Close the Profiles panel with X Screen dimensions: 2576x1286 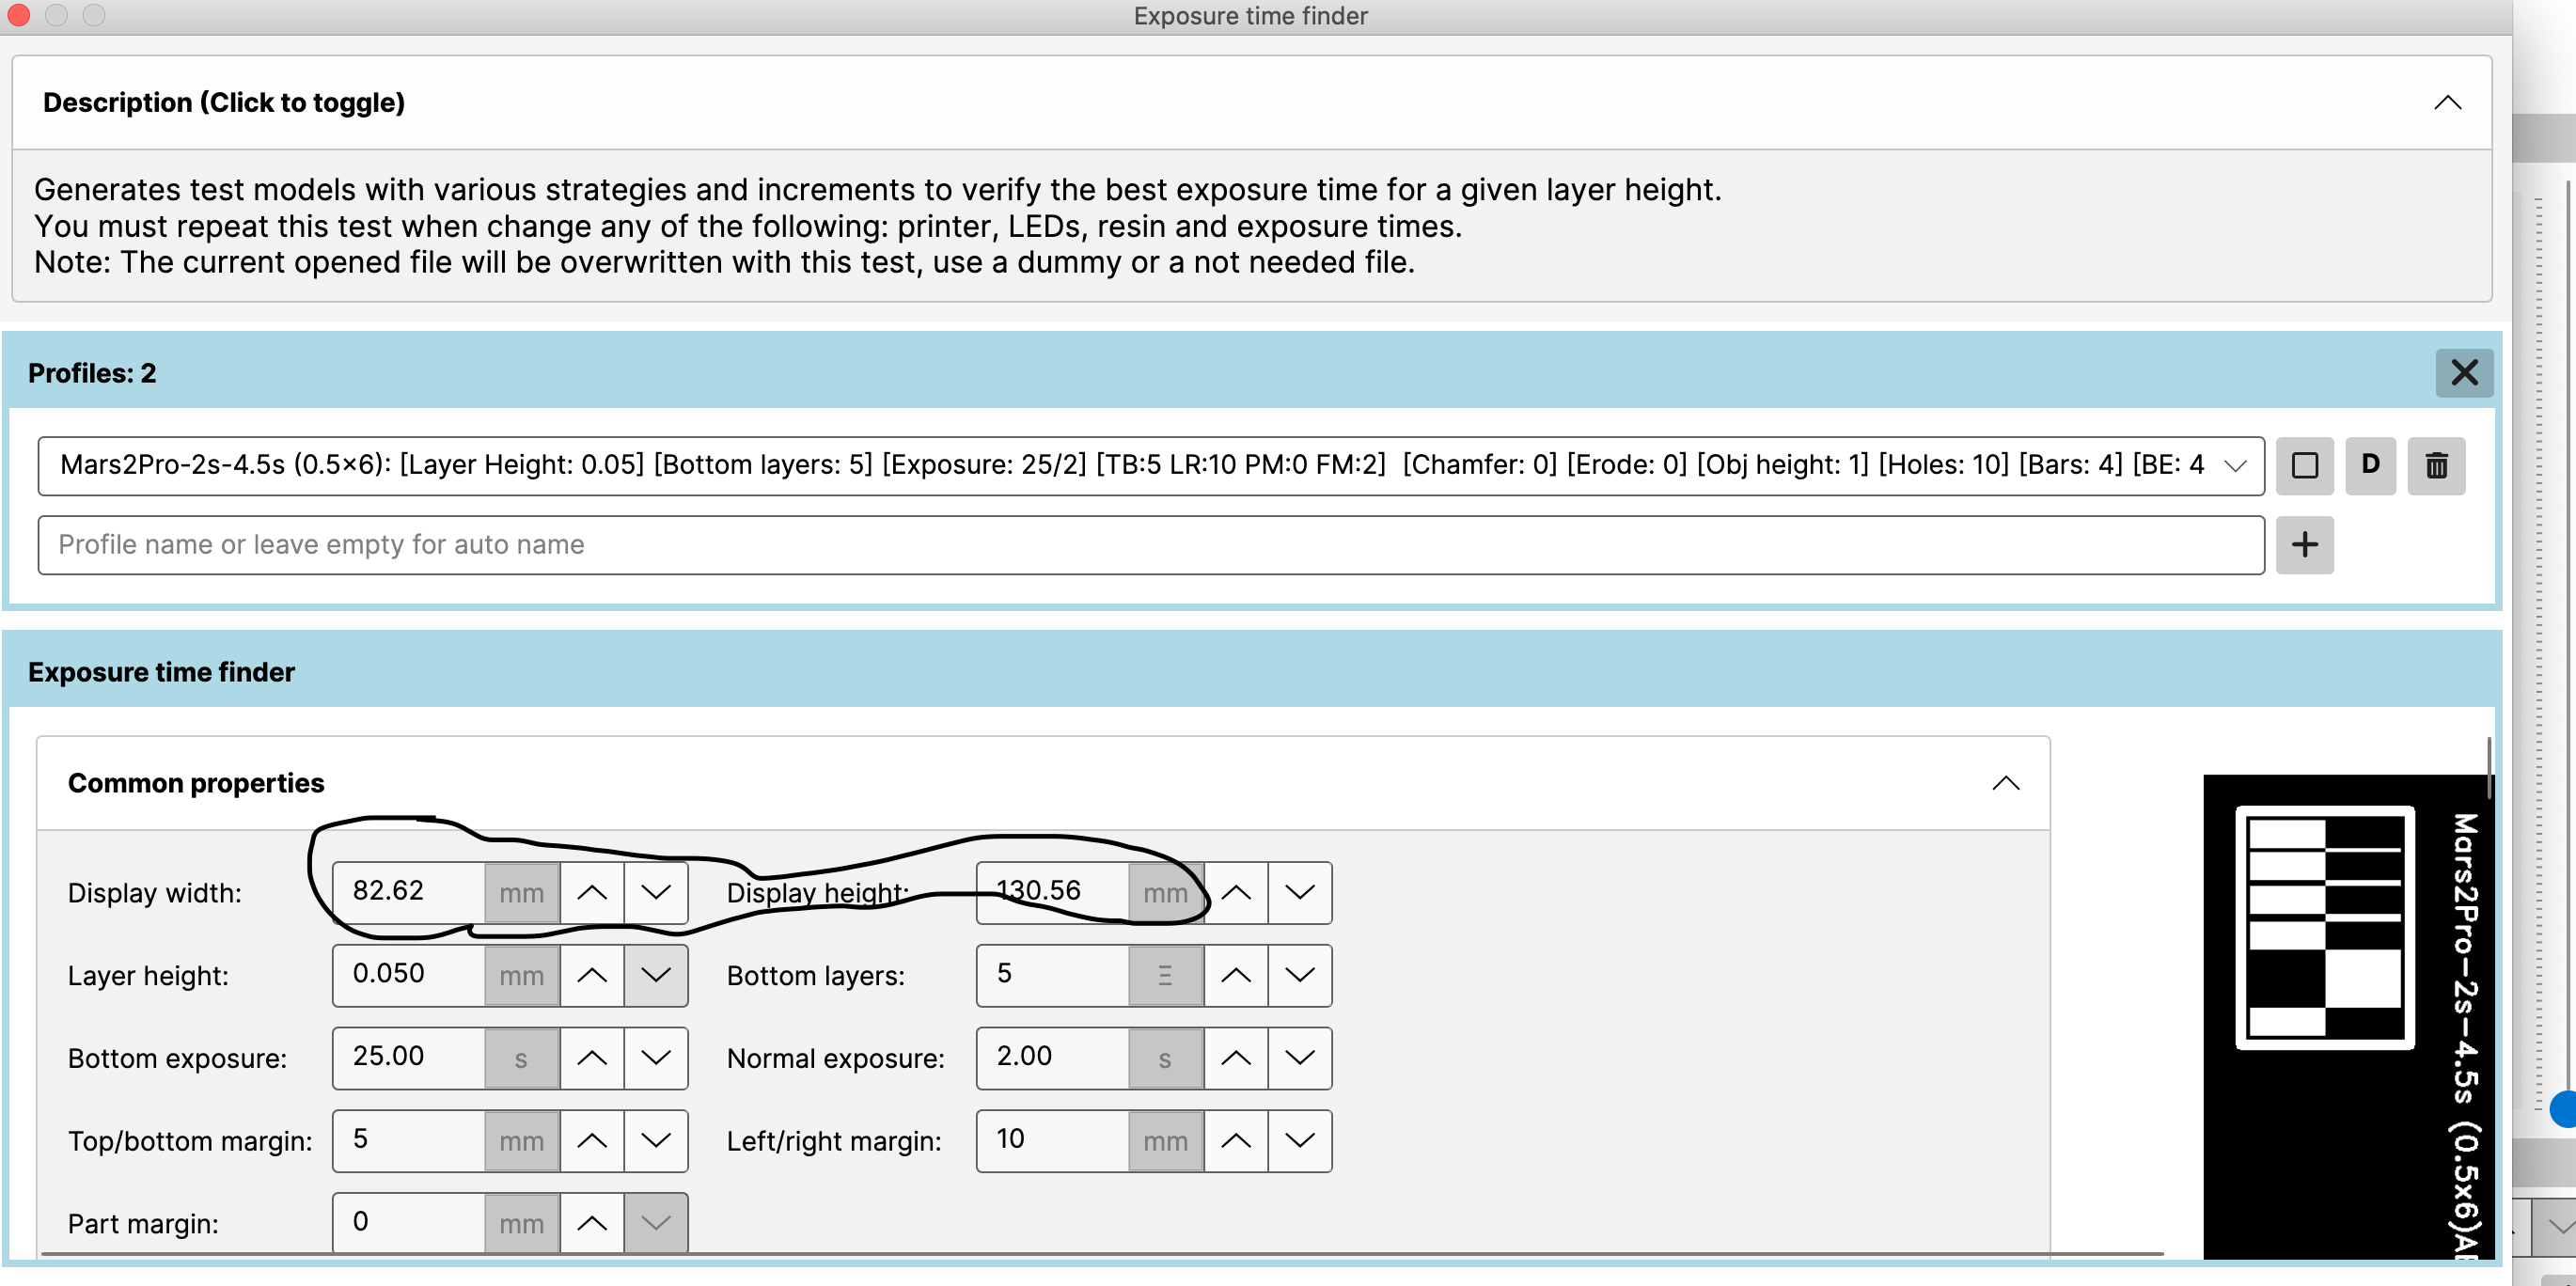coord(2463,373)
